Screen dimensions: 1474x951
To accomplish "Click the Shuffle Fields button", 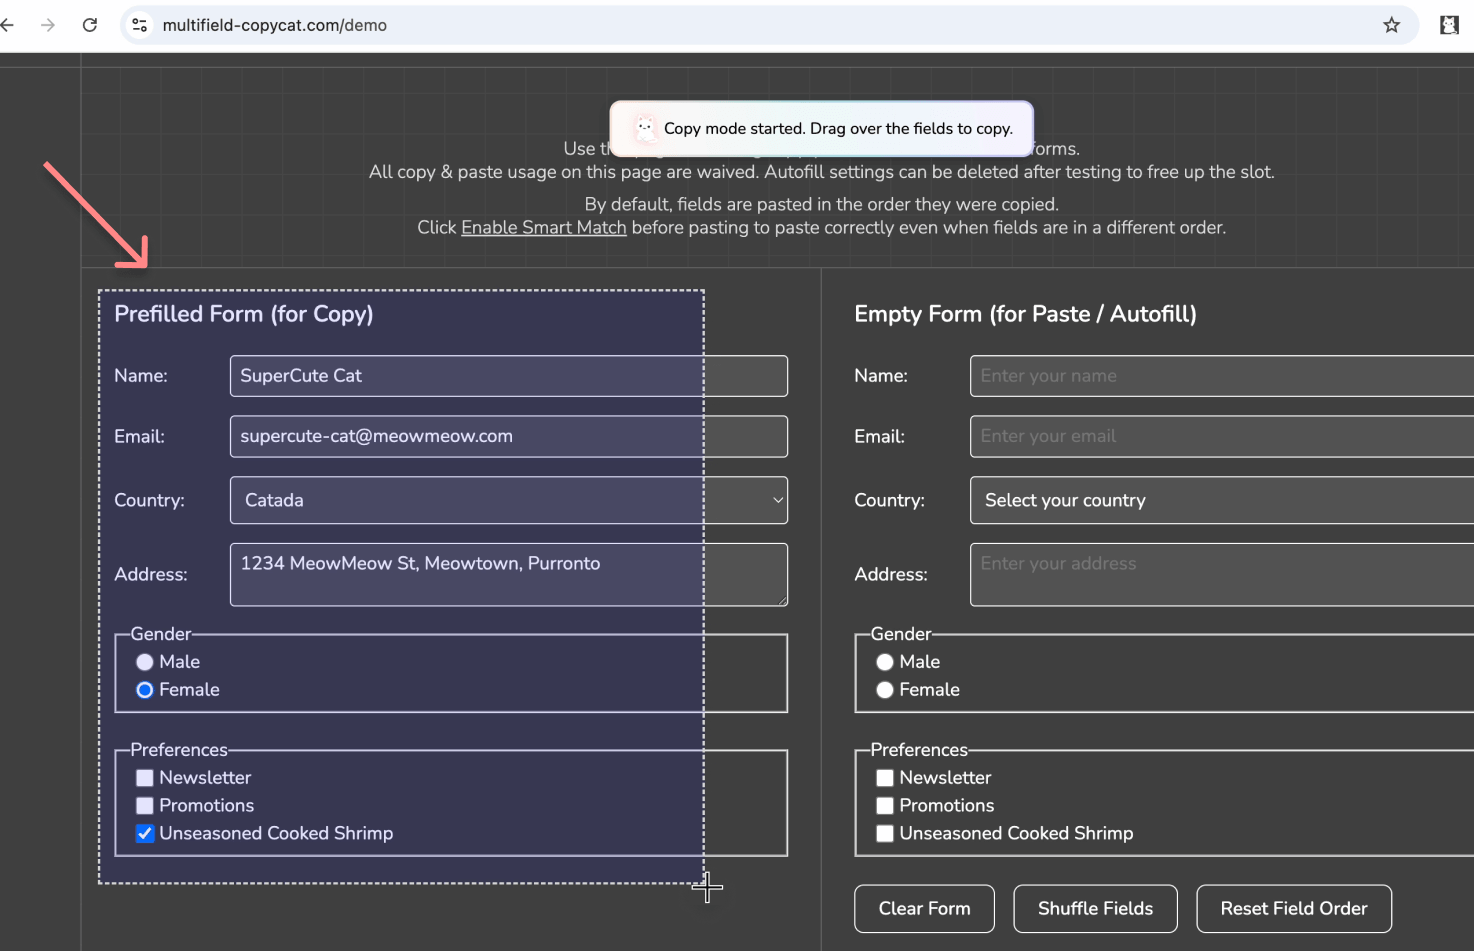I will 1095,908.
